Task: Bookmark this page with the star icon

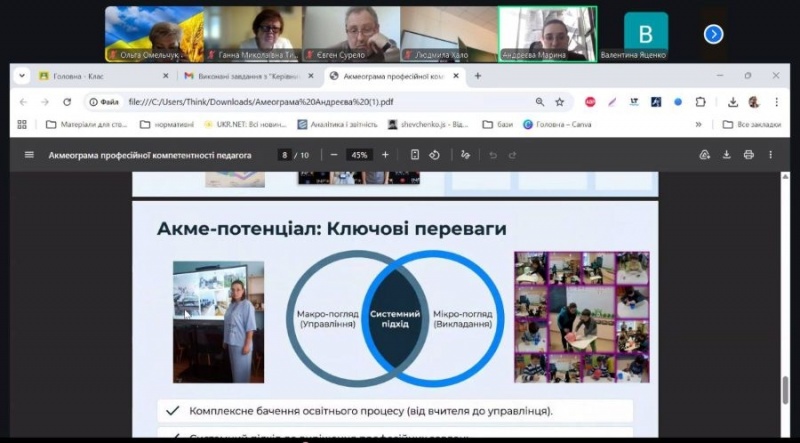Action: (560, 102)
